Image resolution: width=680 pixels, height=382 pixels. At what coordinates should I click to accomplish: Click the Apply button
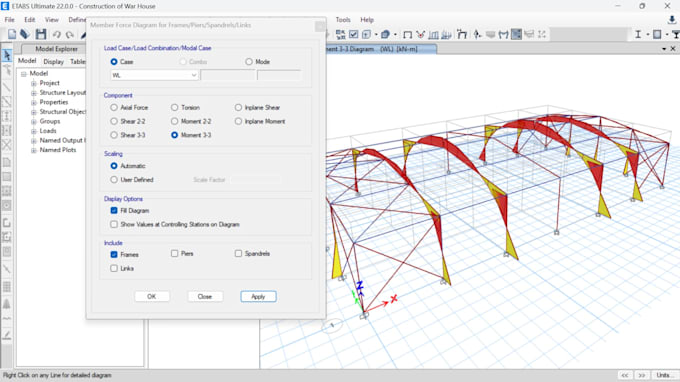[x=258, y=297]
